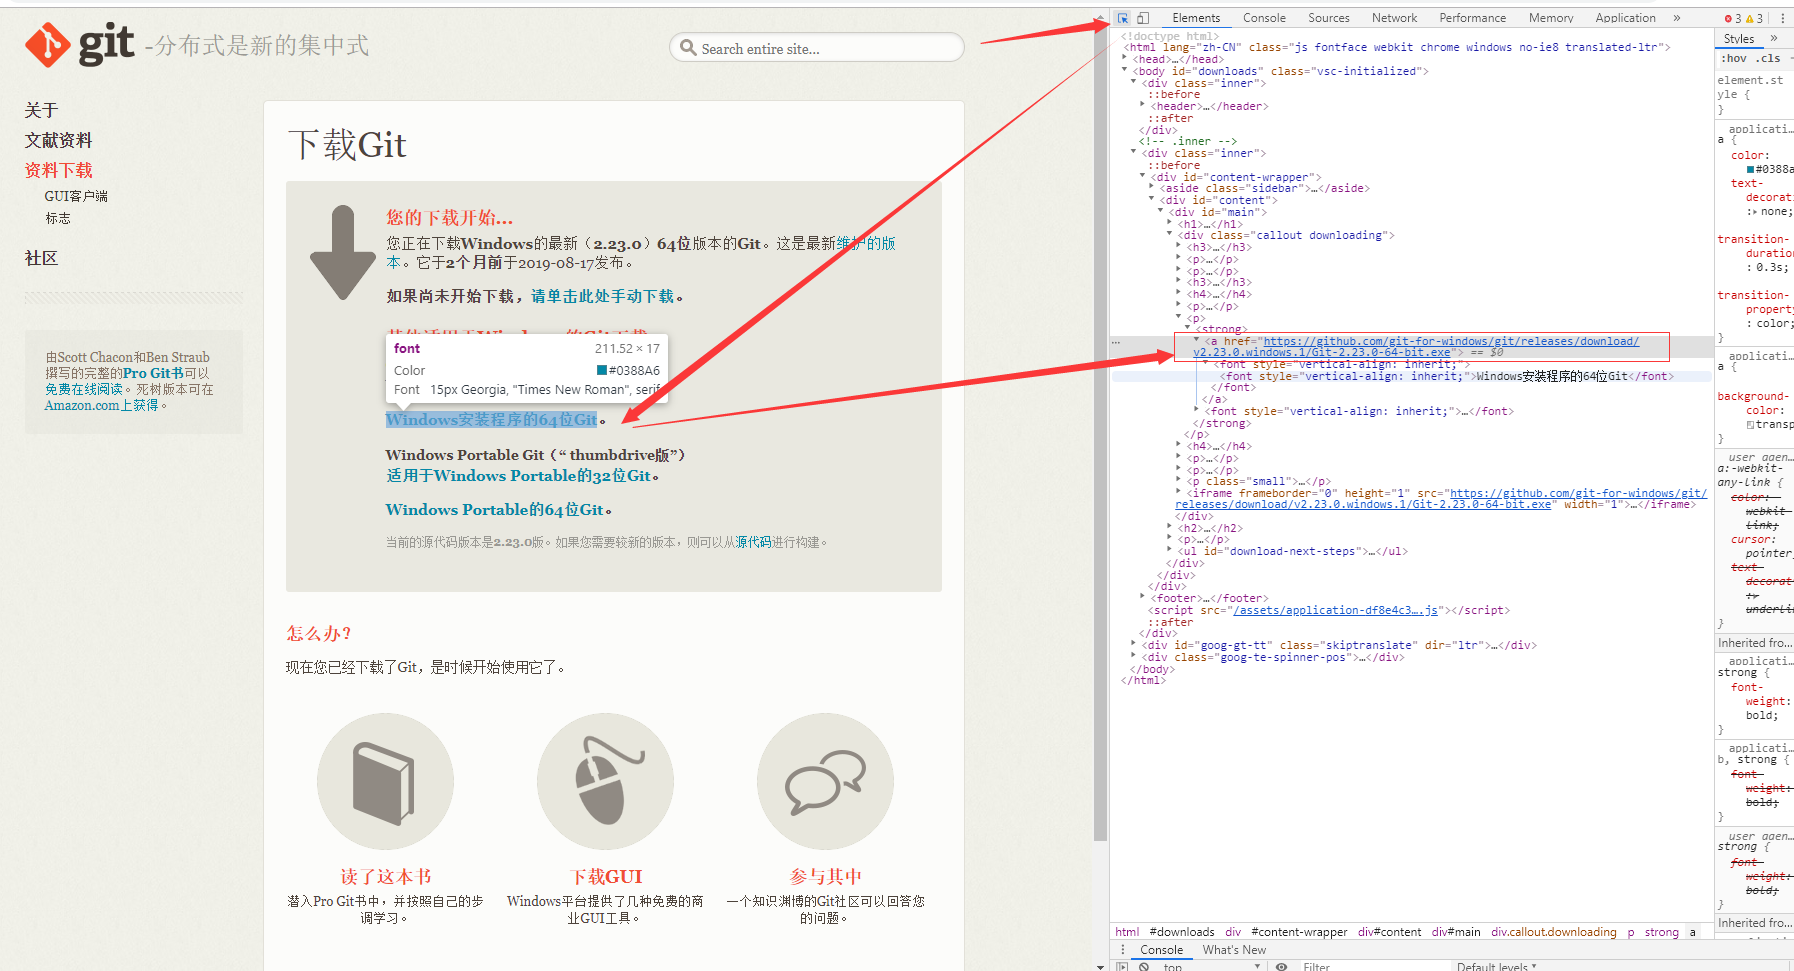Switch to the Performance tab
Viewport: 1794px width, 971px height.
pos(1472,18)
